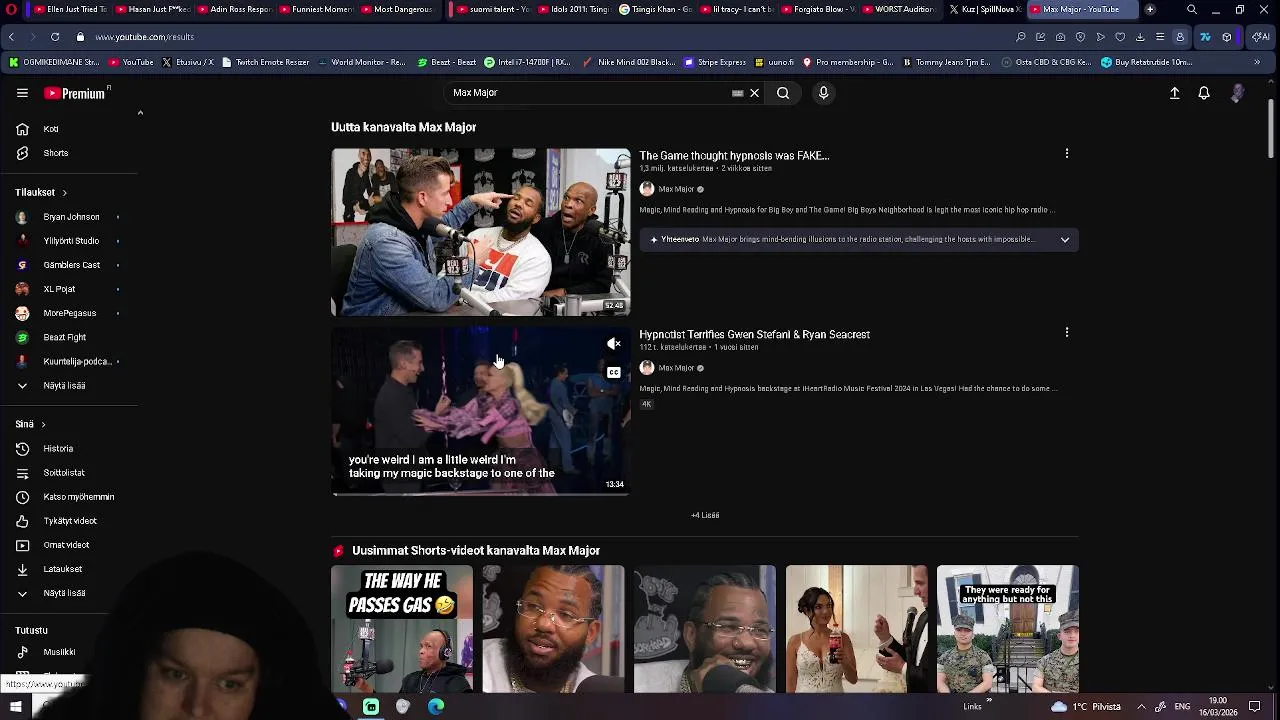The image size is (1280, 720).
Task: Play the marines They were ready short
Action: [1008, 629]
